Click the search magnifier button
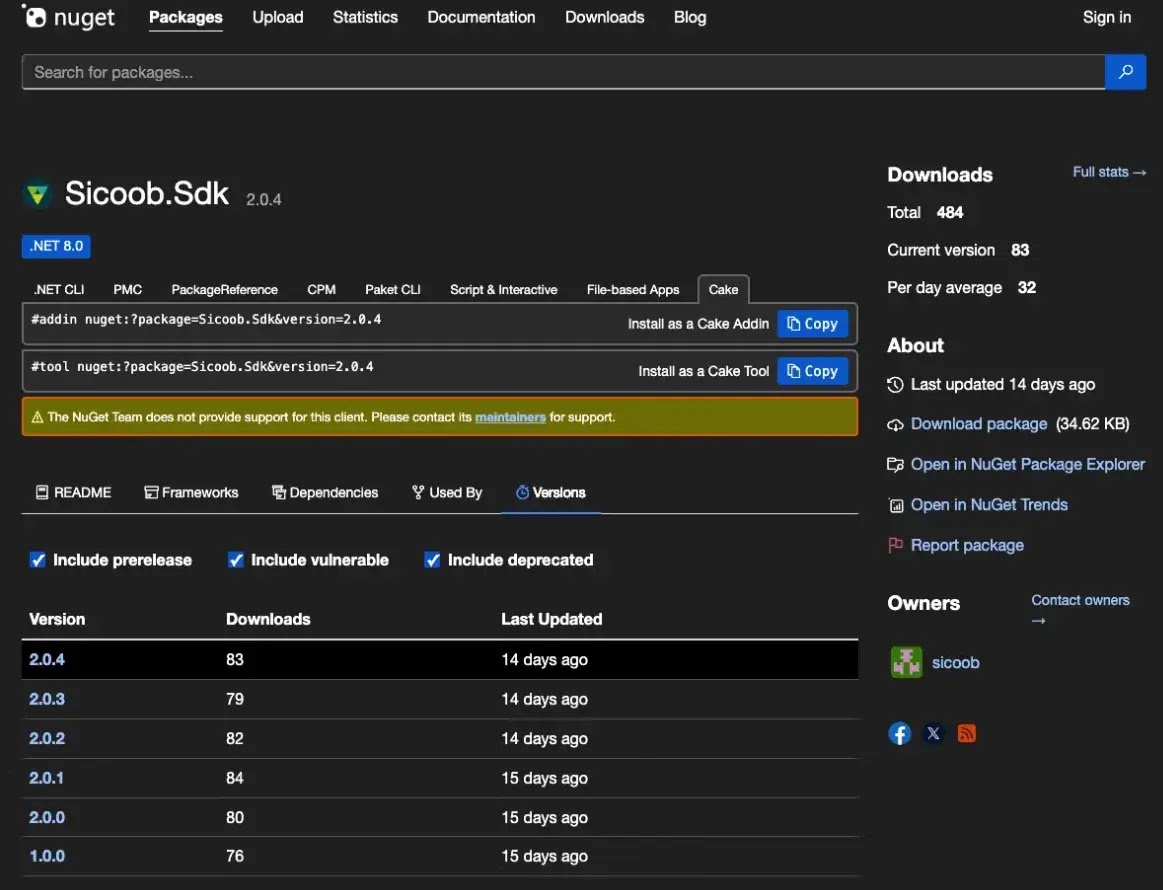 pos(1125,72)
